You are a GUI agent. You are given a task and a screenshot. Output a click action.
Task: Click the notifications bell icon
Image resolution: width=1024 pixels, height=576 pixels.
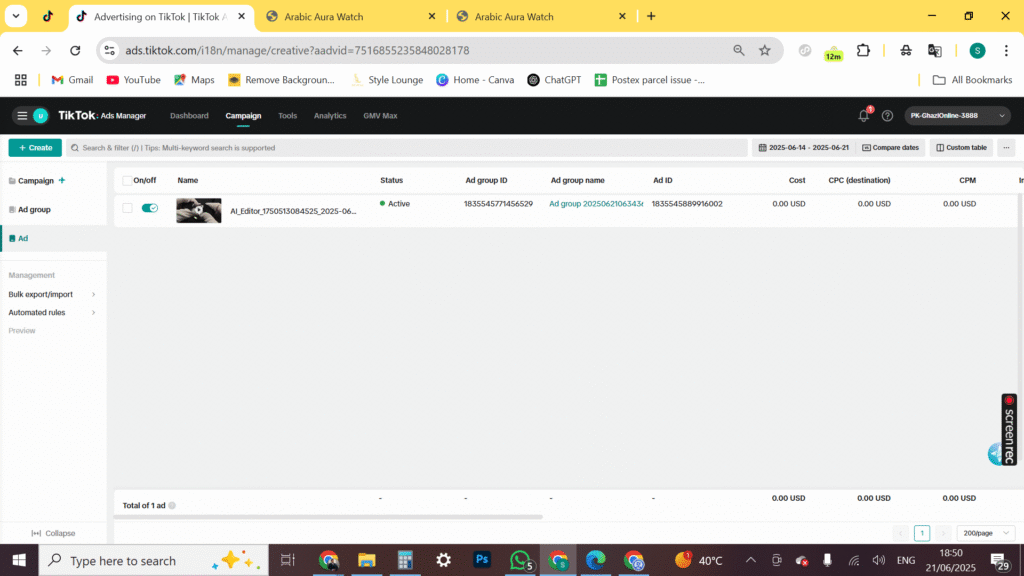tap(864, 116)
